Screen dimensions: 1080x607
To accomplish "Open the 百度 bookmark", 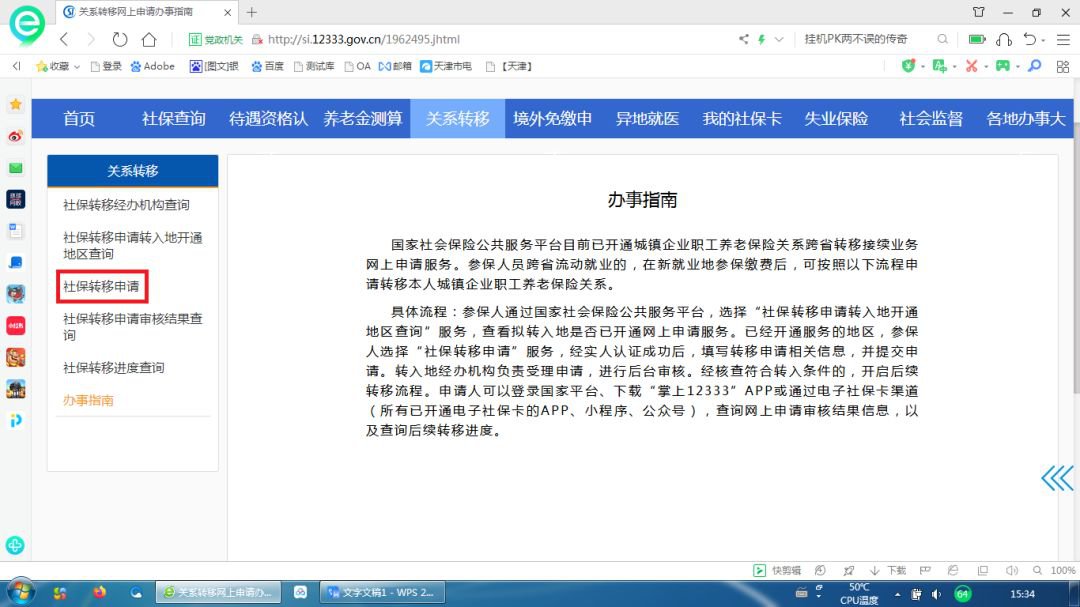I will [x=267, y=66].
